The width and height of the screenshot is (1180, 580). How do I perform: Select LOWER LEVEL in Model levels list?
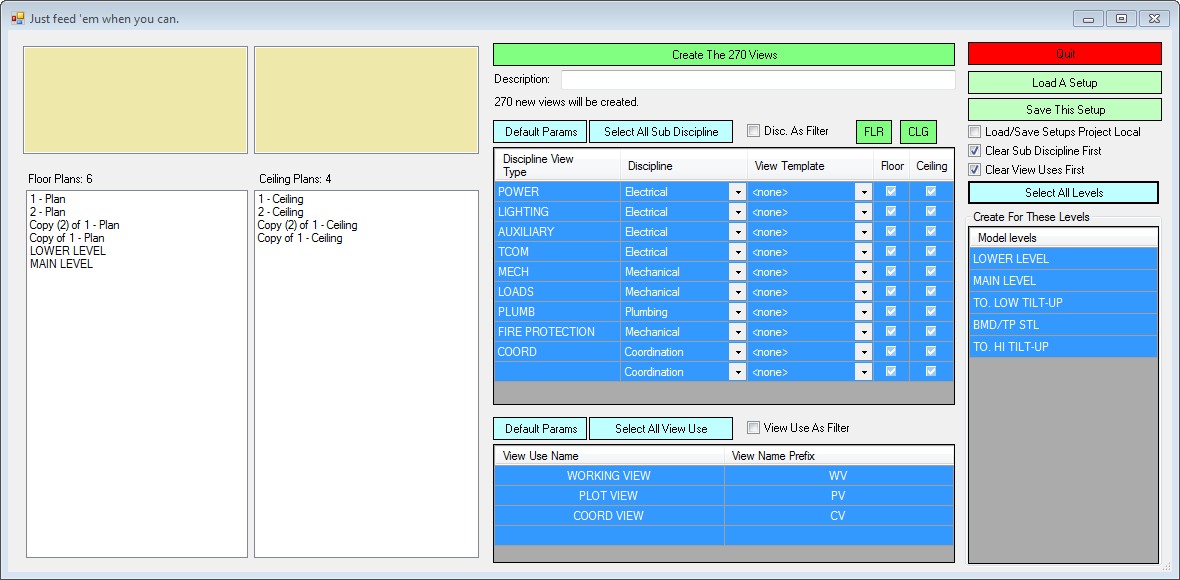coord(1063,259)
